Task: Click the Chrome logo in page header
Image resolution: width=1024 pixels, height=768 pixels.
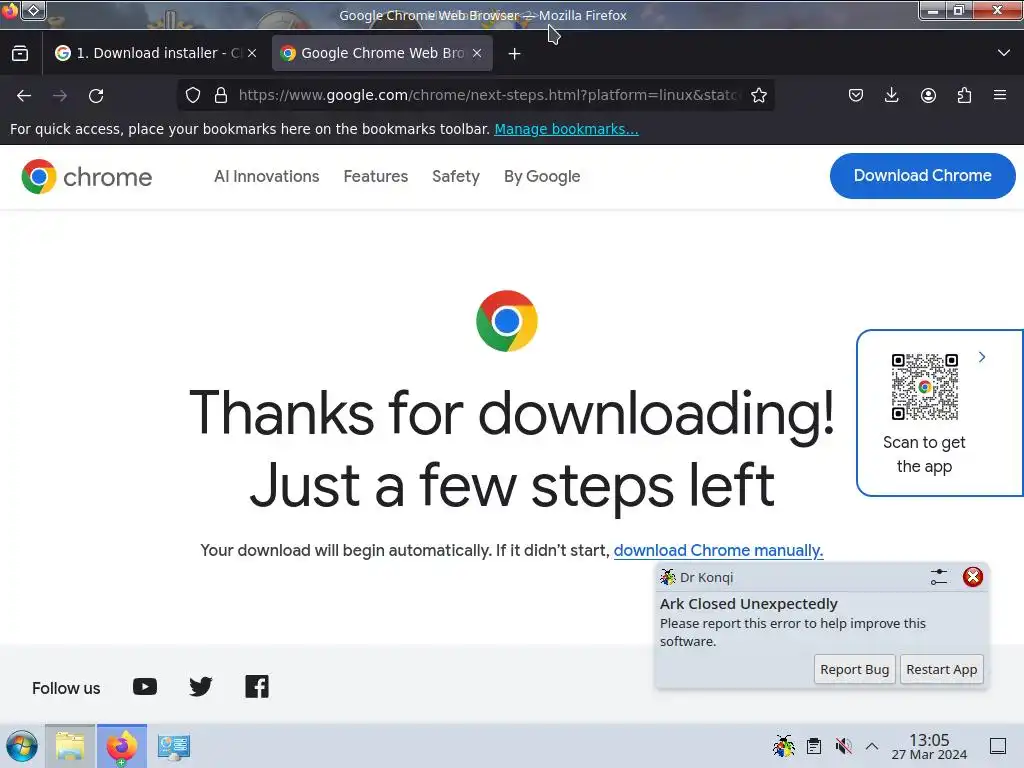Action: point(87,177)
